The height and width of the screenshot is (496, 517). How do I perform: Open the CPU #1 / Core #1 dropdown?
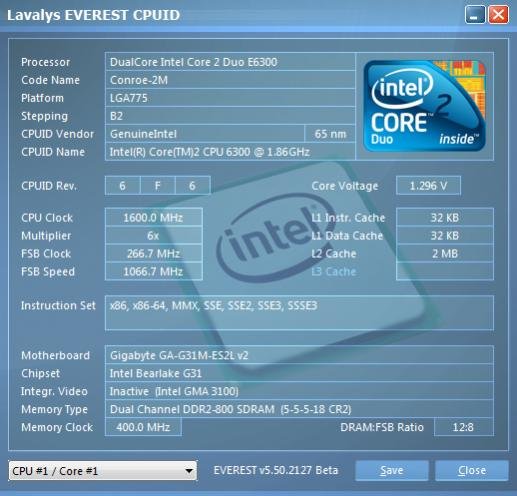tap(103, 471)
